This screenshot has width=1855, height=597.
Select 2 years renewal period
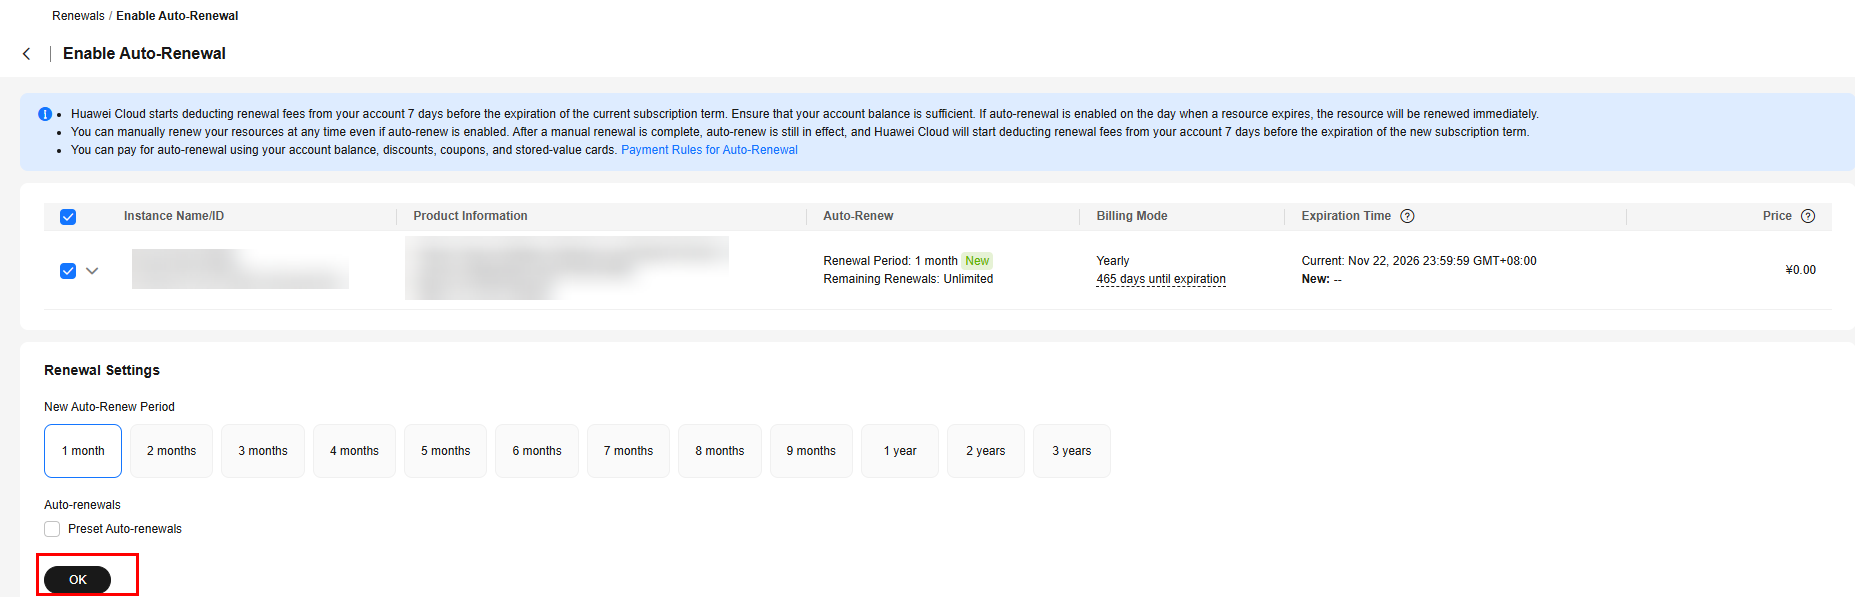(986, 451)
